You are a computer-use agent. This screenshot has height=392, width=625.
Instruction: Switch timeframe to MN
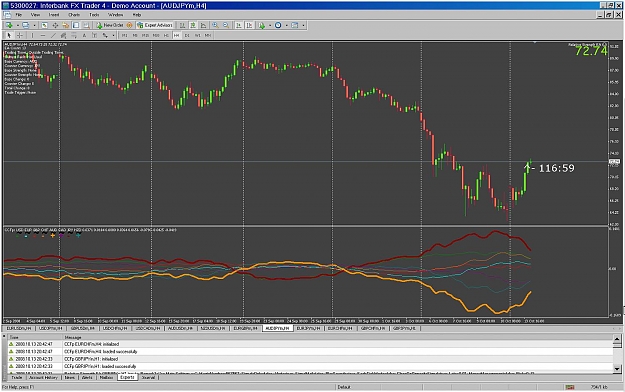pos(208,35)
